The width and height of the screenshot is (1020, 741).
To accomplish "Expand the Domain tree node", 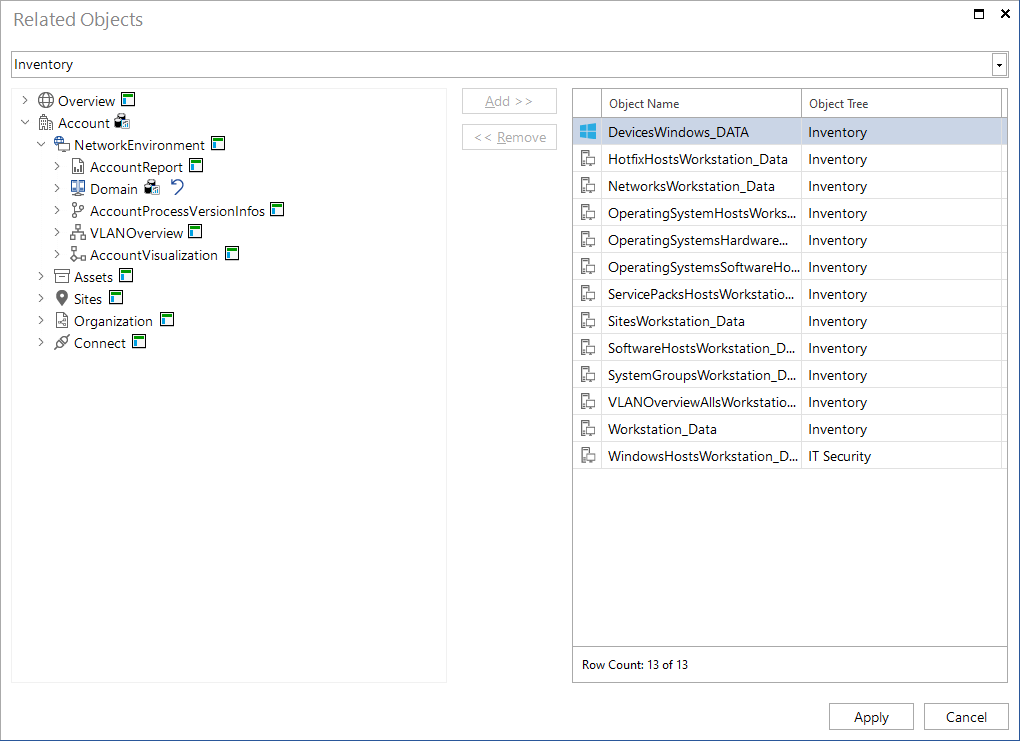I will pyautogui.click(x=57, y=188).
